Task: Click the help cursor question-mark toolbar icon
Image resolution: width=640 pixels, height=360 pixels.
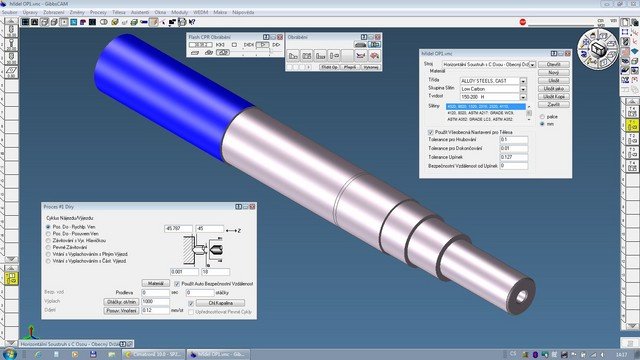Action: 192,22
